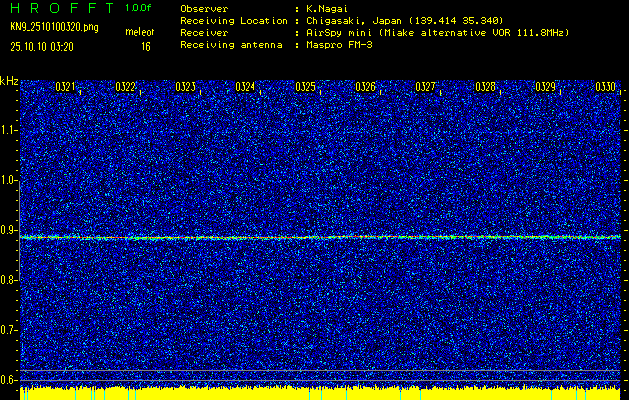This screenshot has width=629, height=400.
Task: Click the kHz axis unit label
Action: point(9,80)
